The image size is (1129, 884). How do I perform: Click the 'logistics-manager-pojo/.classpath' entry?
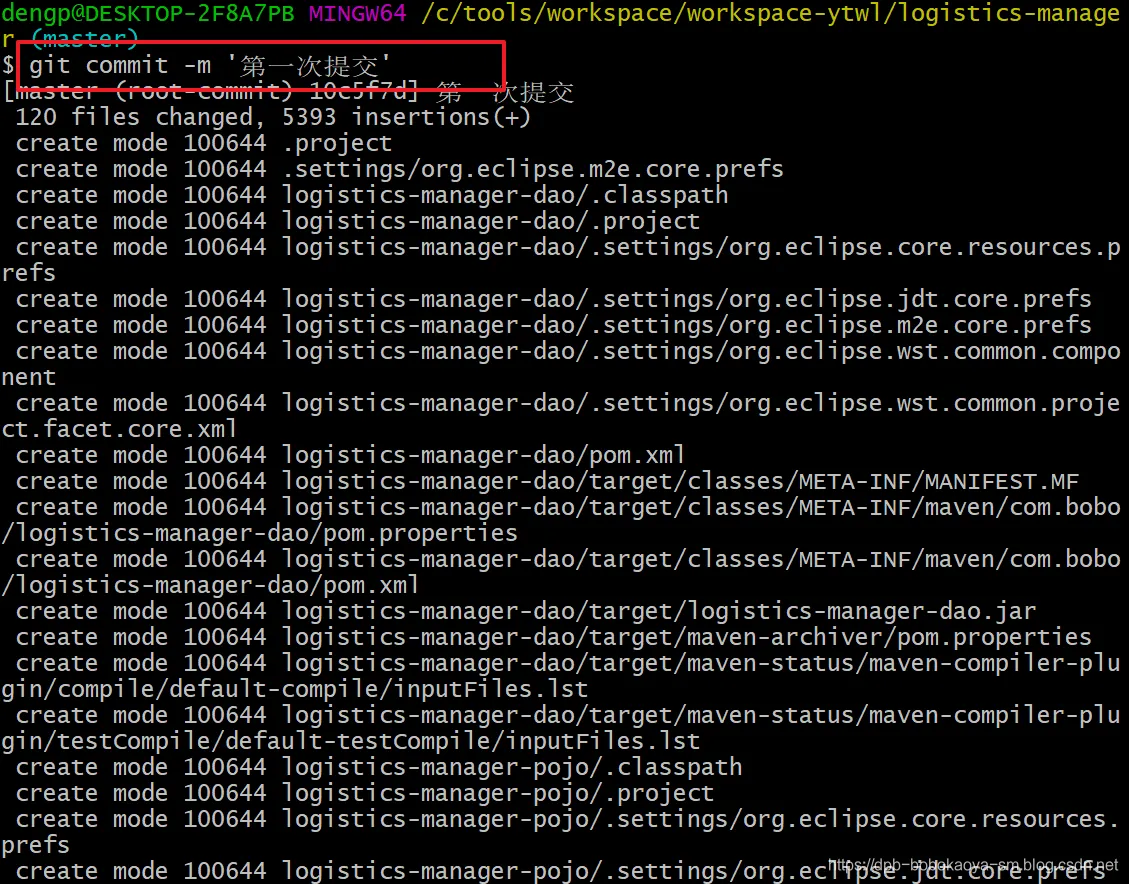point(512,767)
